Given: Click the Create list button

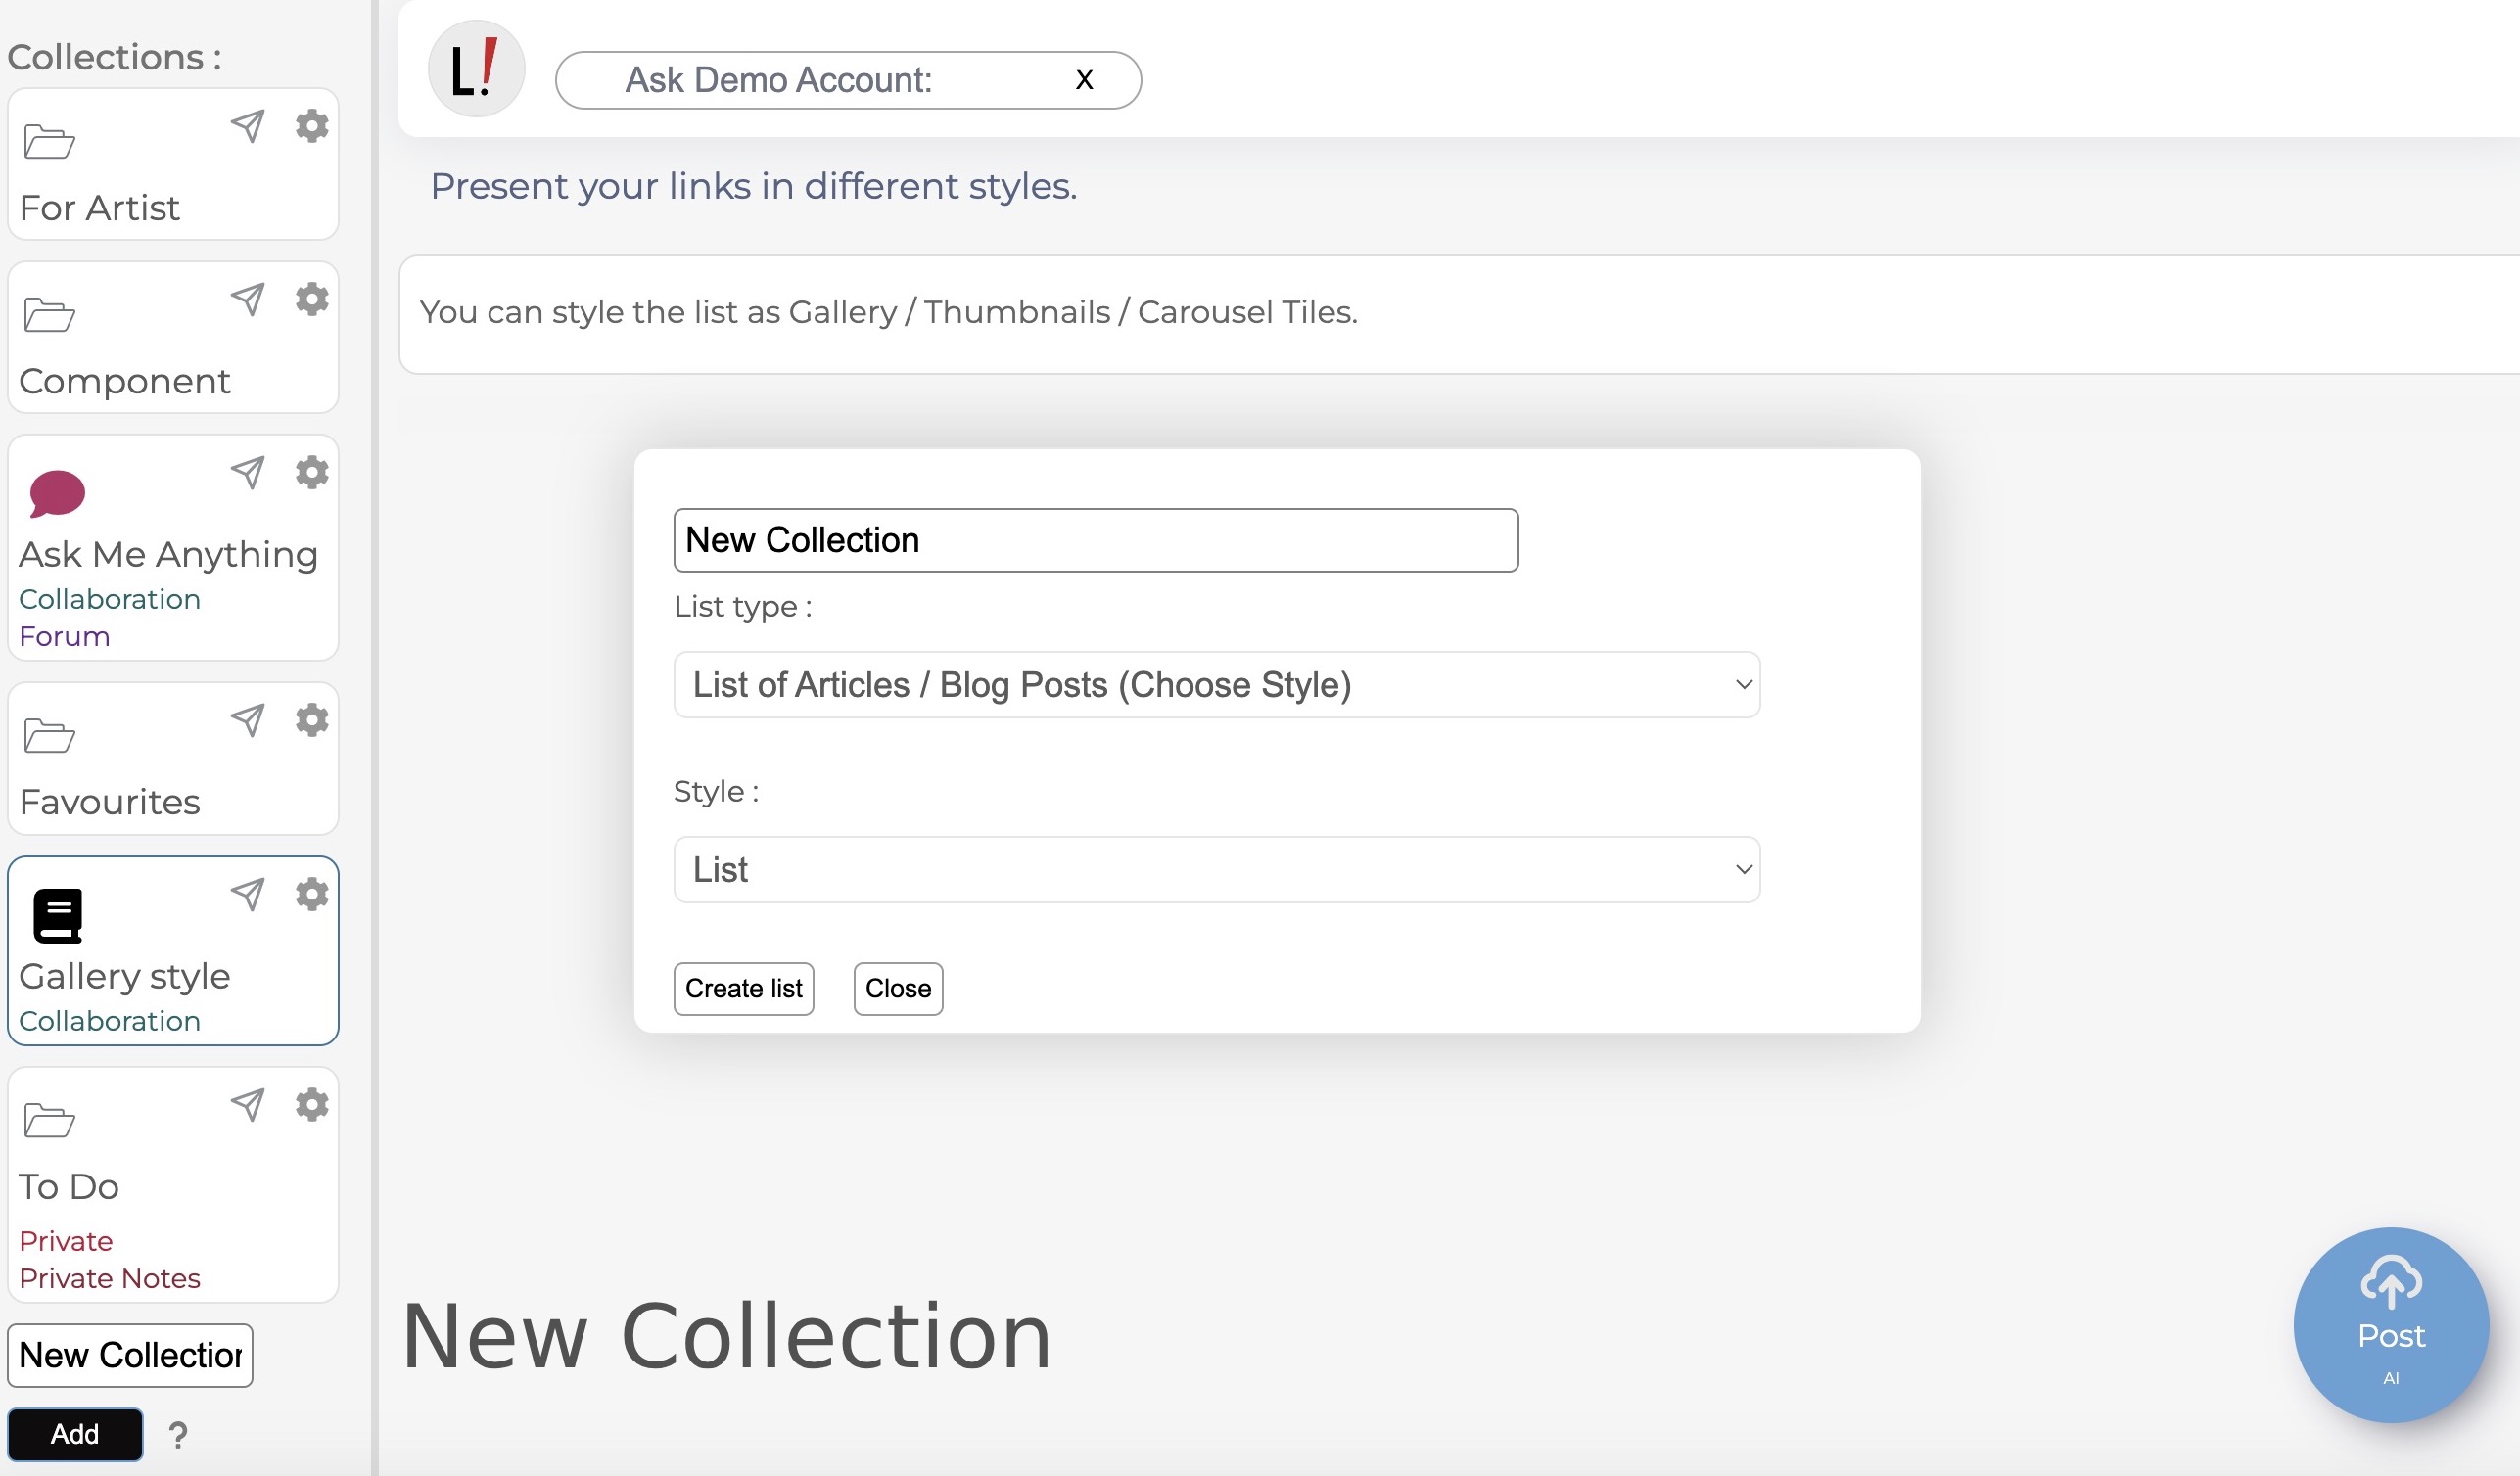Looking at the screenshot, I should coord(743,988).
